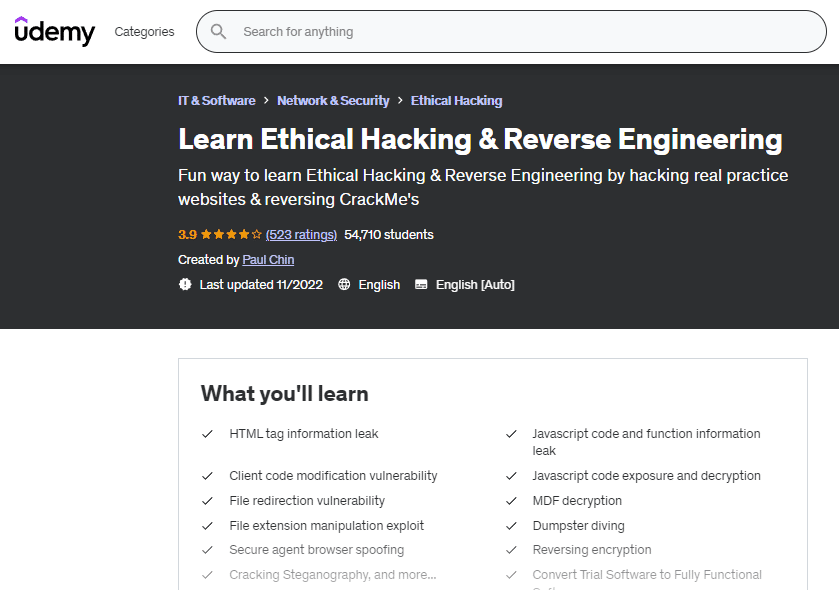
Task: Click checkmark beside MDF decryption
Action: [511, 501]
